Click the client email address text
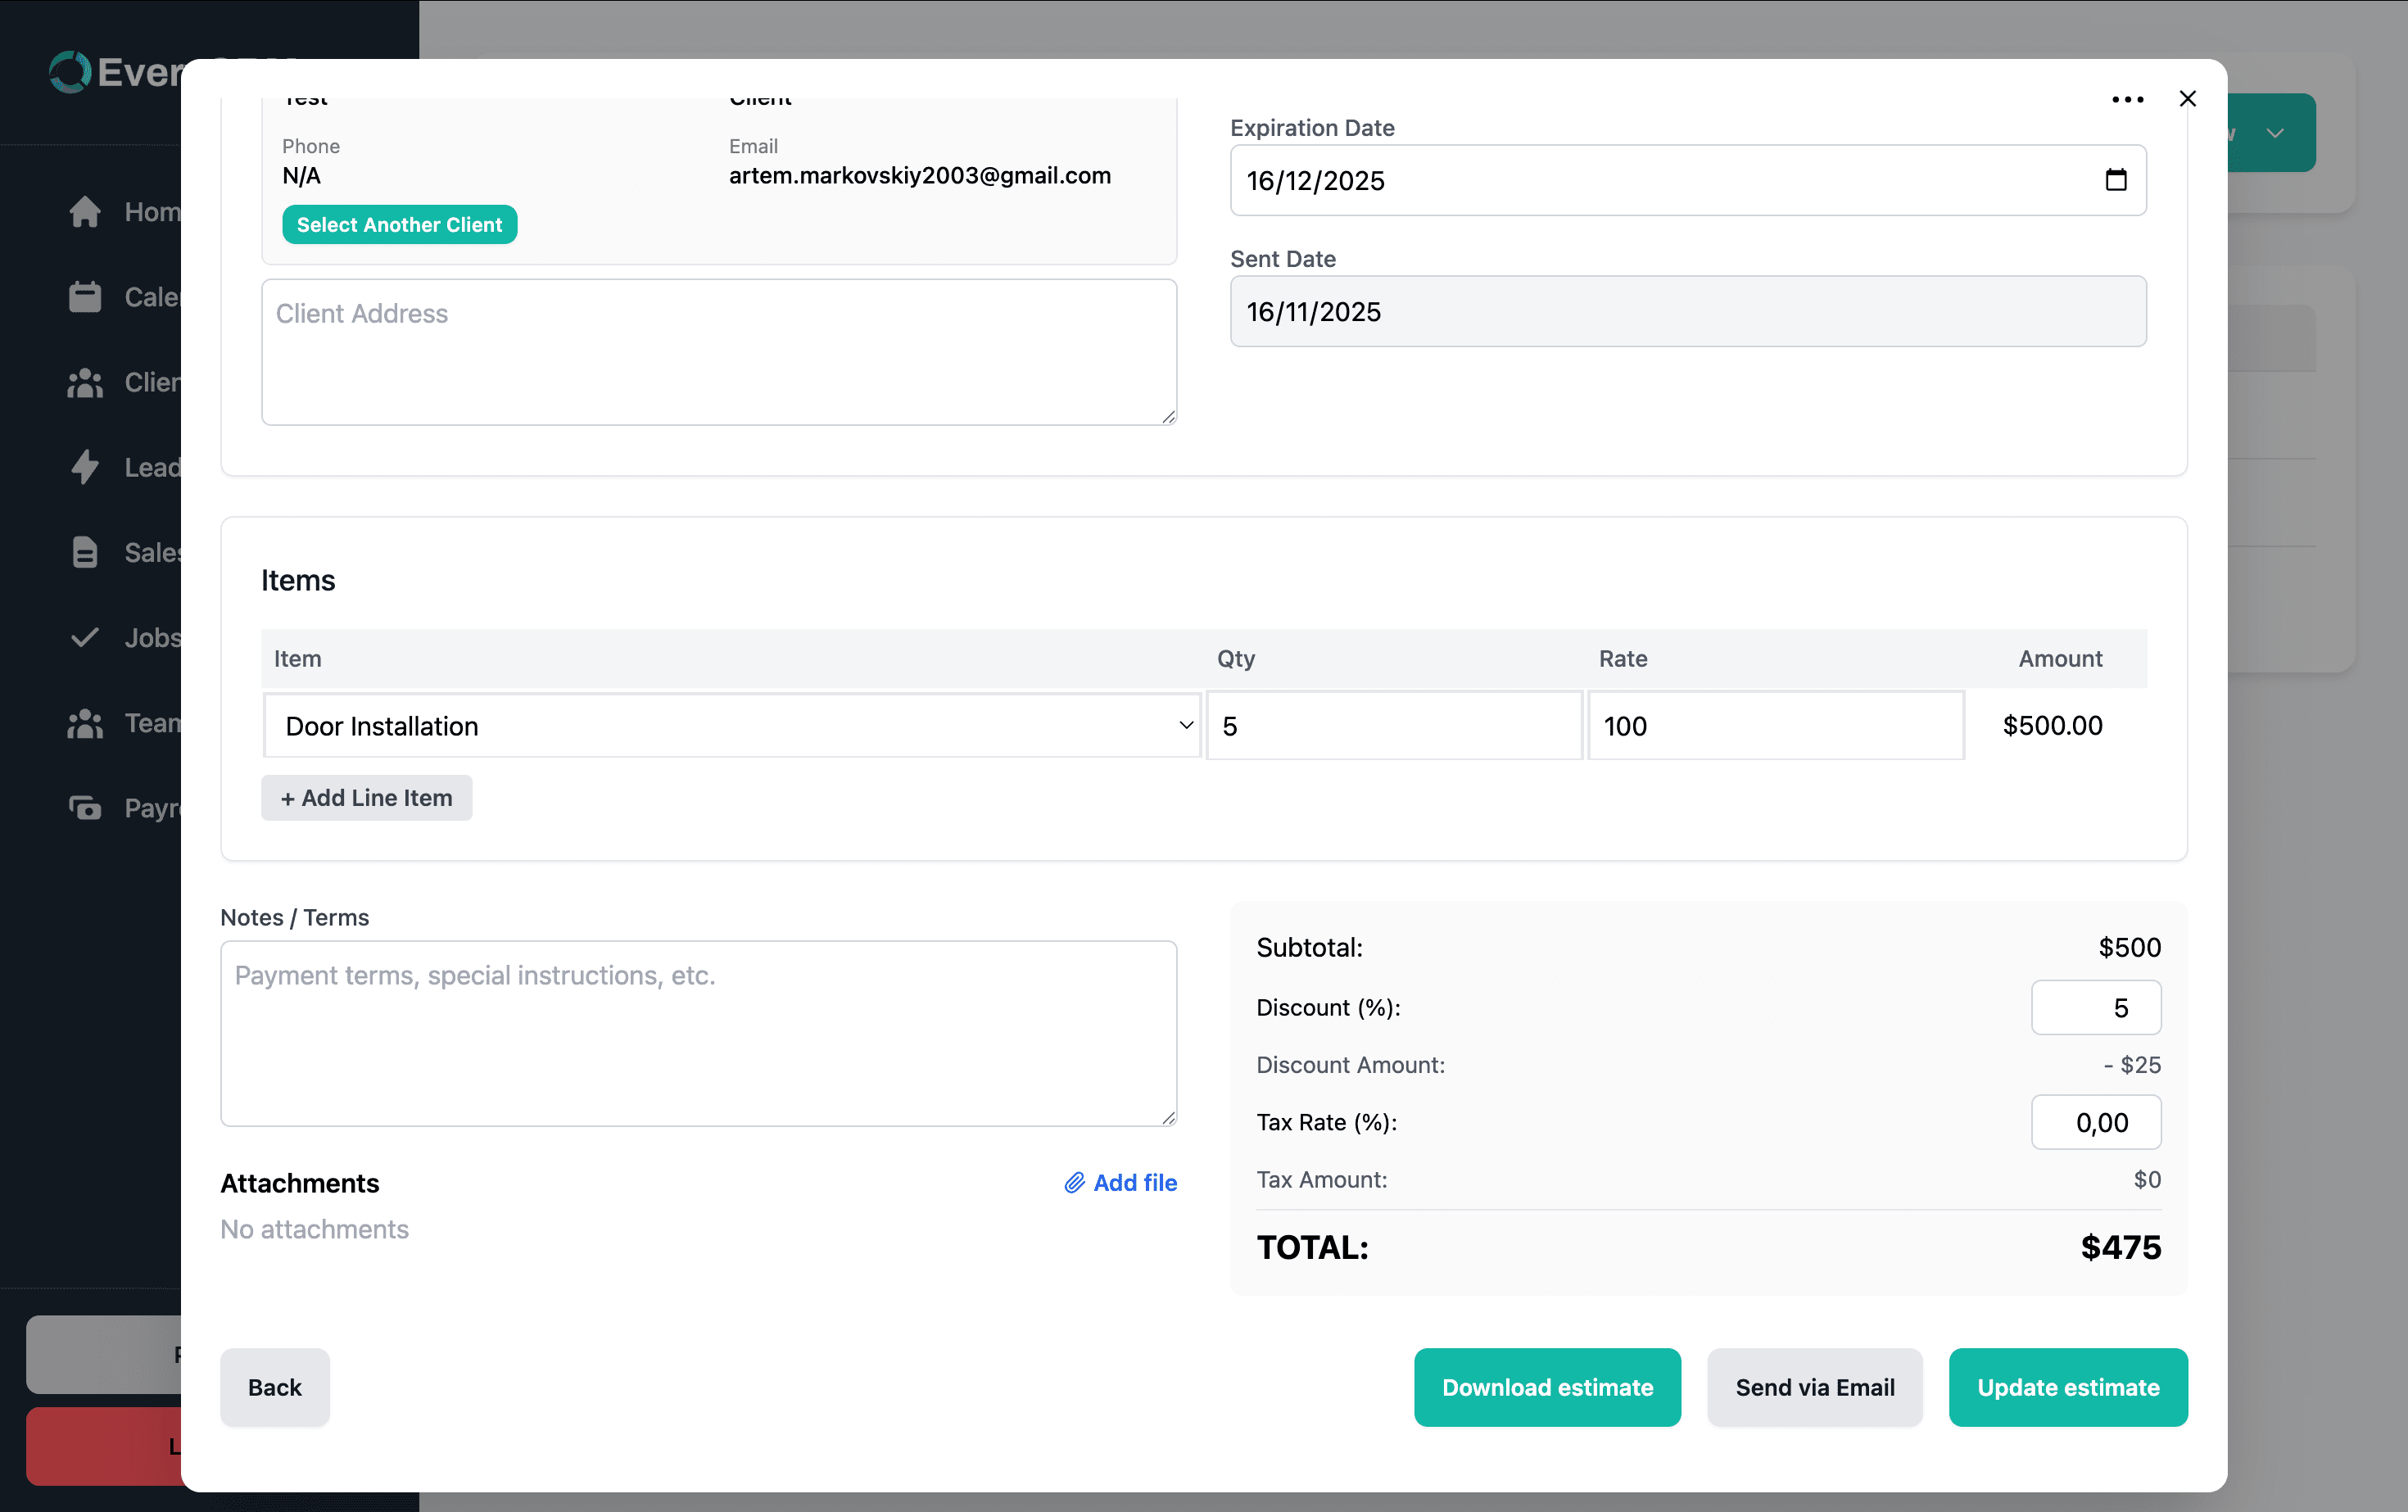The width and height of the screenshot is (2408, 1512). point(920,176)
